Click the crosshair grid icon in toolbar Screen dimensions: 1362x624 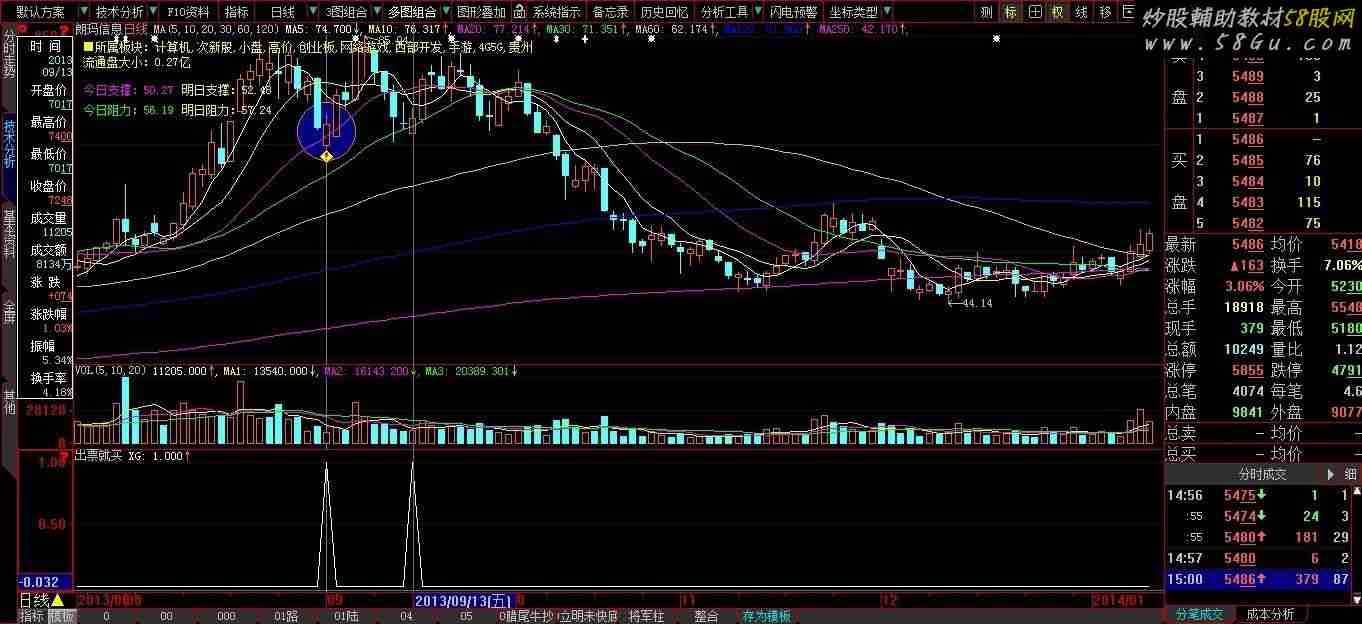(x=1035, y=12)
